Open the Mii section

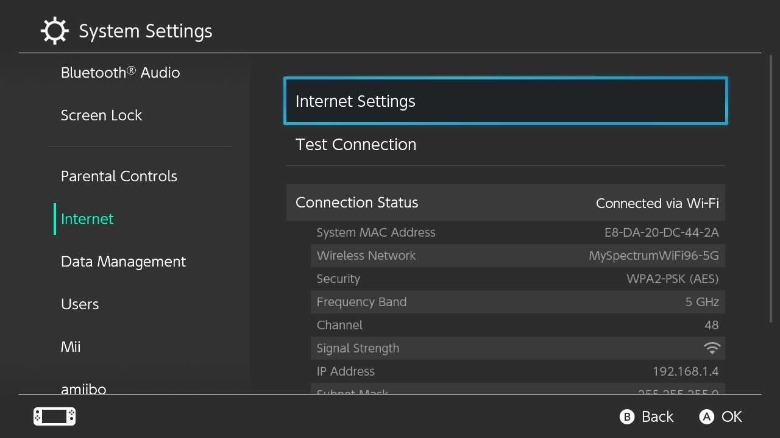[71, 347]
